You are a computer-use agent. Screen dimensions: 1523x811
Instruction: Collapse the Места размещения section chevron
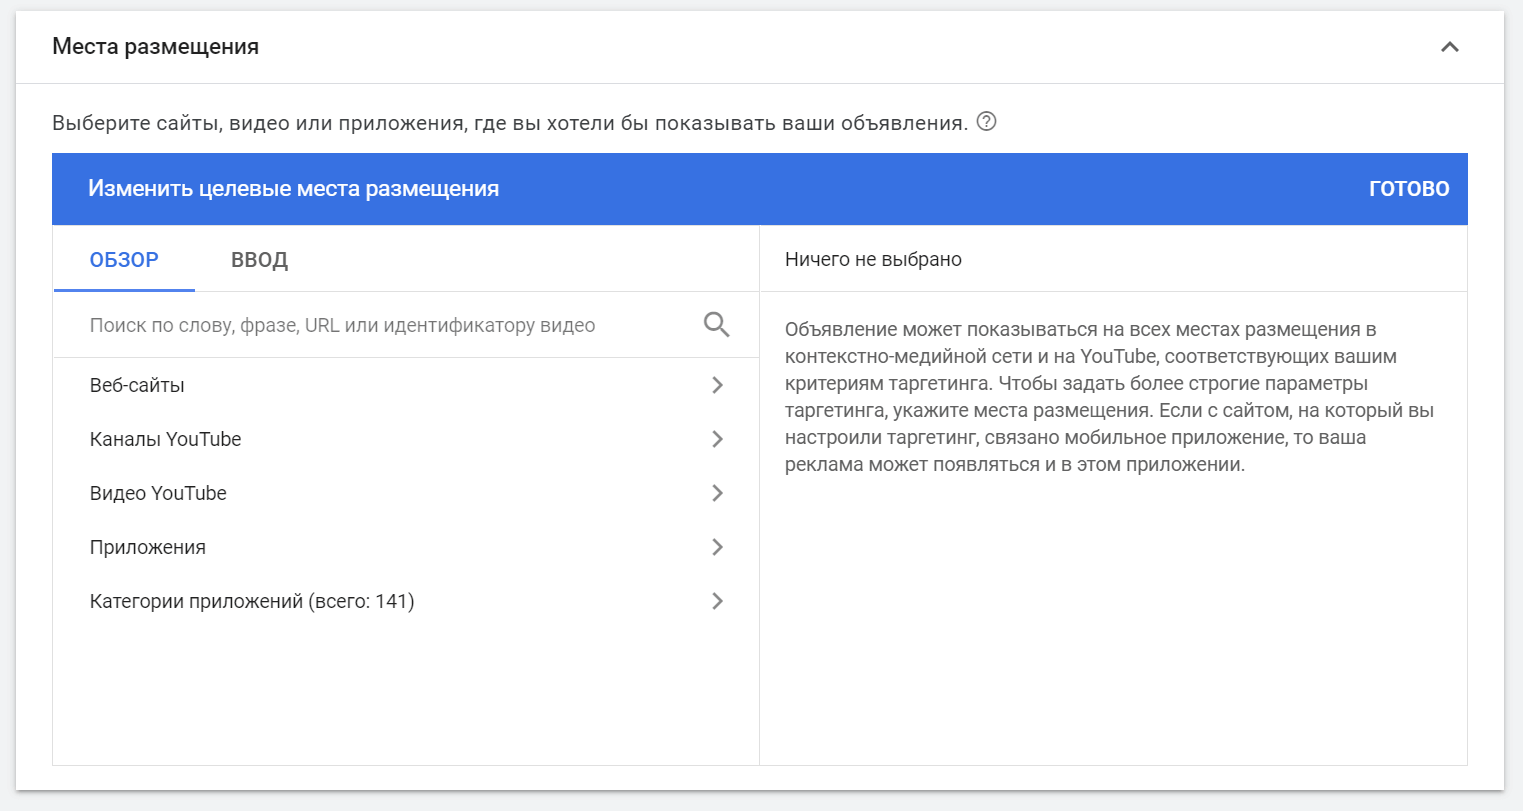pos(1449,47)
